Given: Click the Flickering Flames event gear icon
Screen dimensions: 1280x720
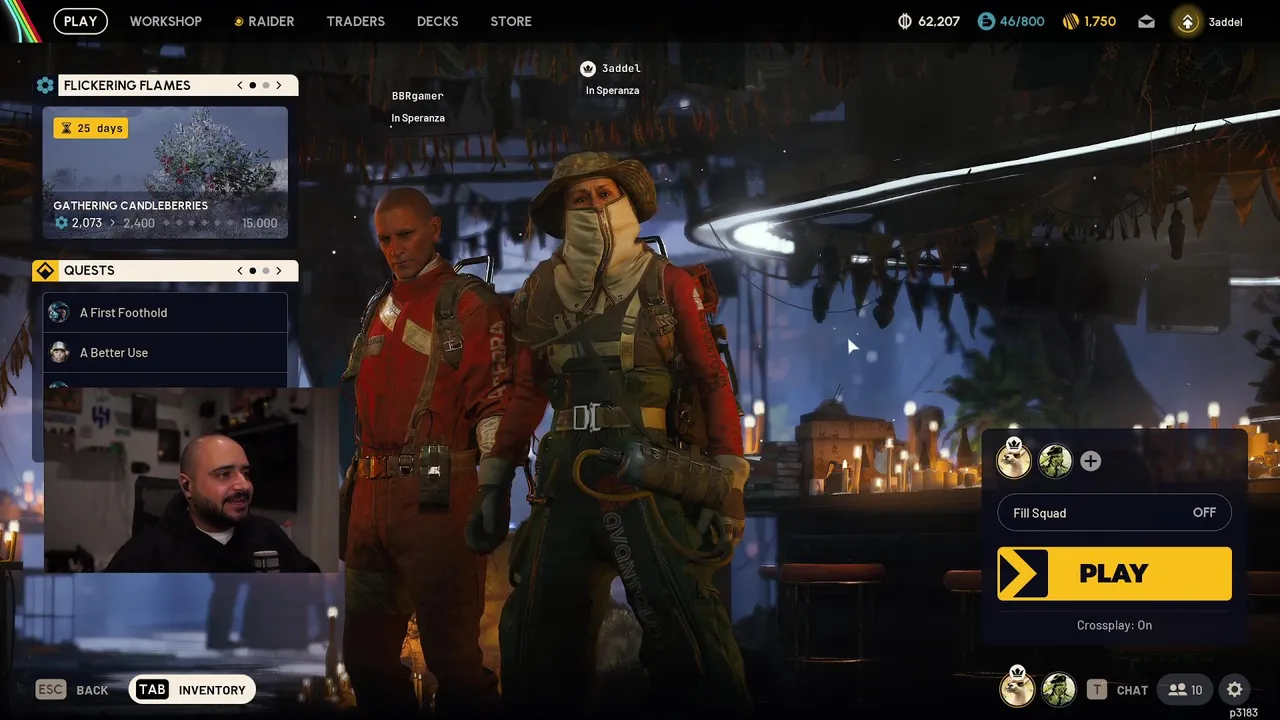Looking at the screenshot, I should pos(45,86).
